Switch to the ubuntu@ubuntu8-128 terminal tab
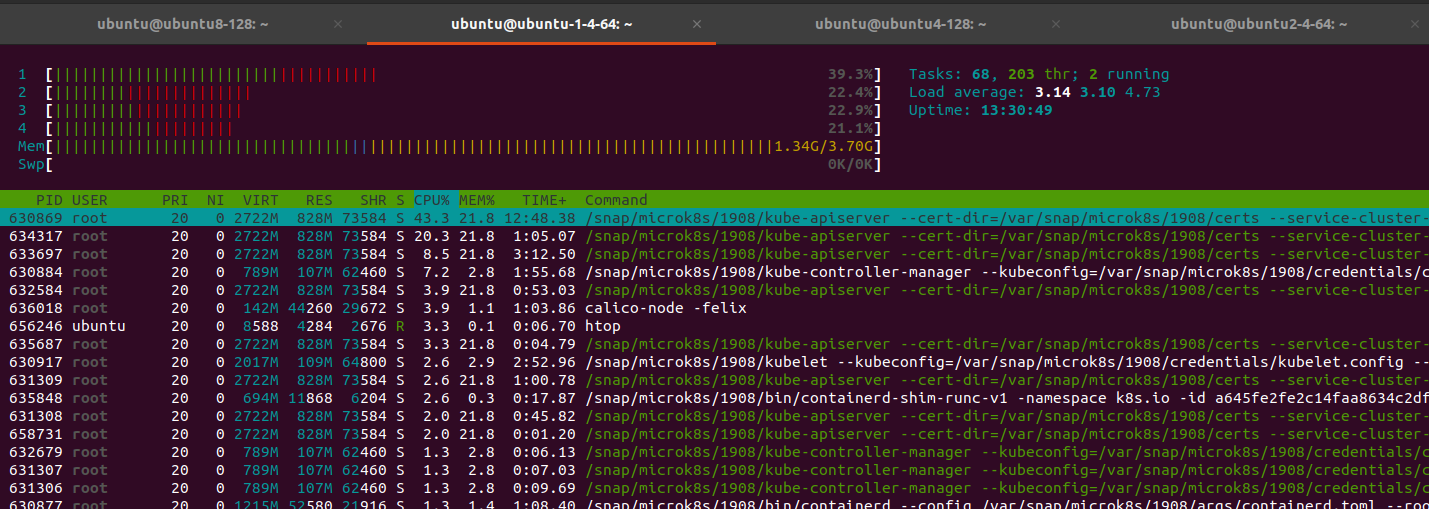Viewport: 1429px width, 509px height. tap(183, 25)
